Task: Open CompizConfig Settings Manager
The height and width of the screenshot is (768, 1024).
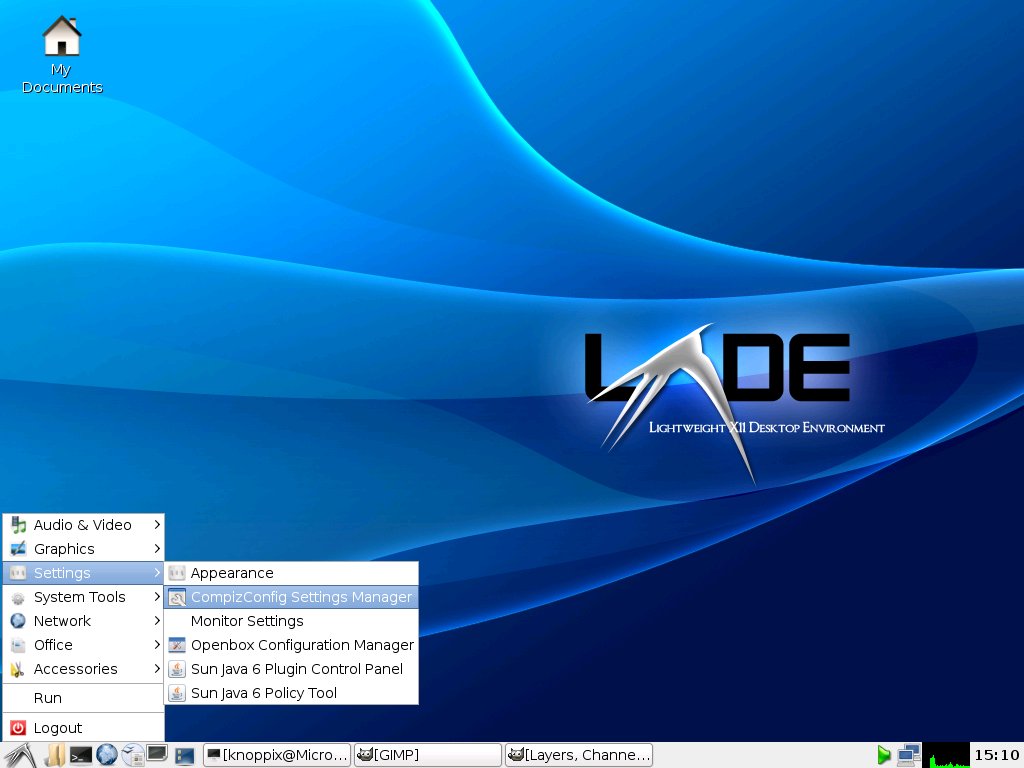Action: point(300,597)
